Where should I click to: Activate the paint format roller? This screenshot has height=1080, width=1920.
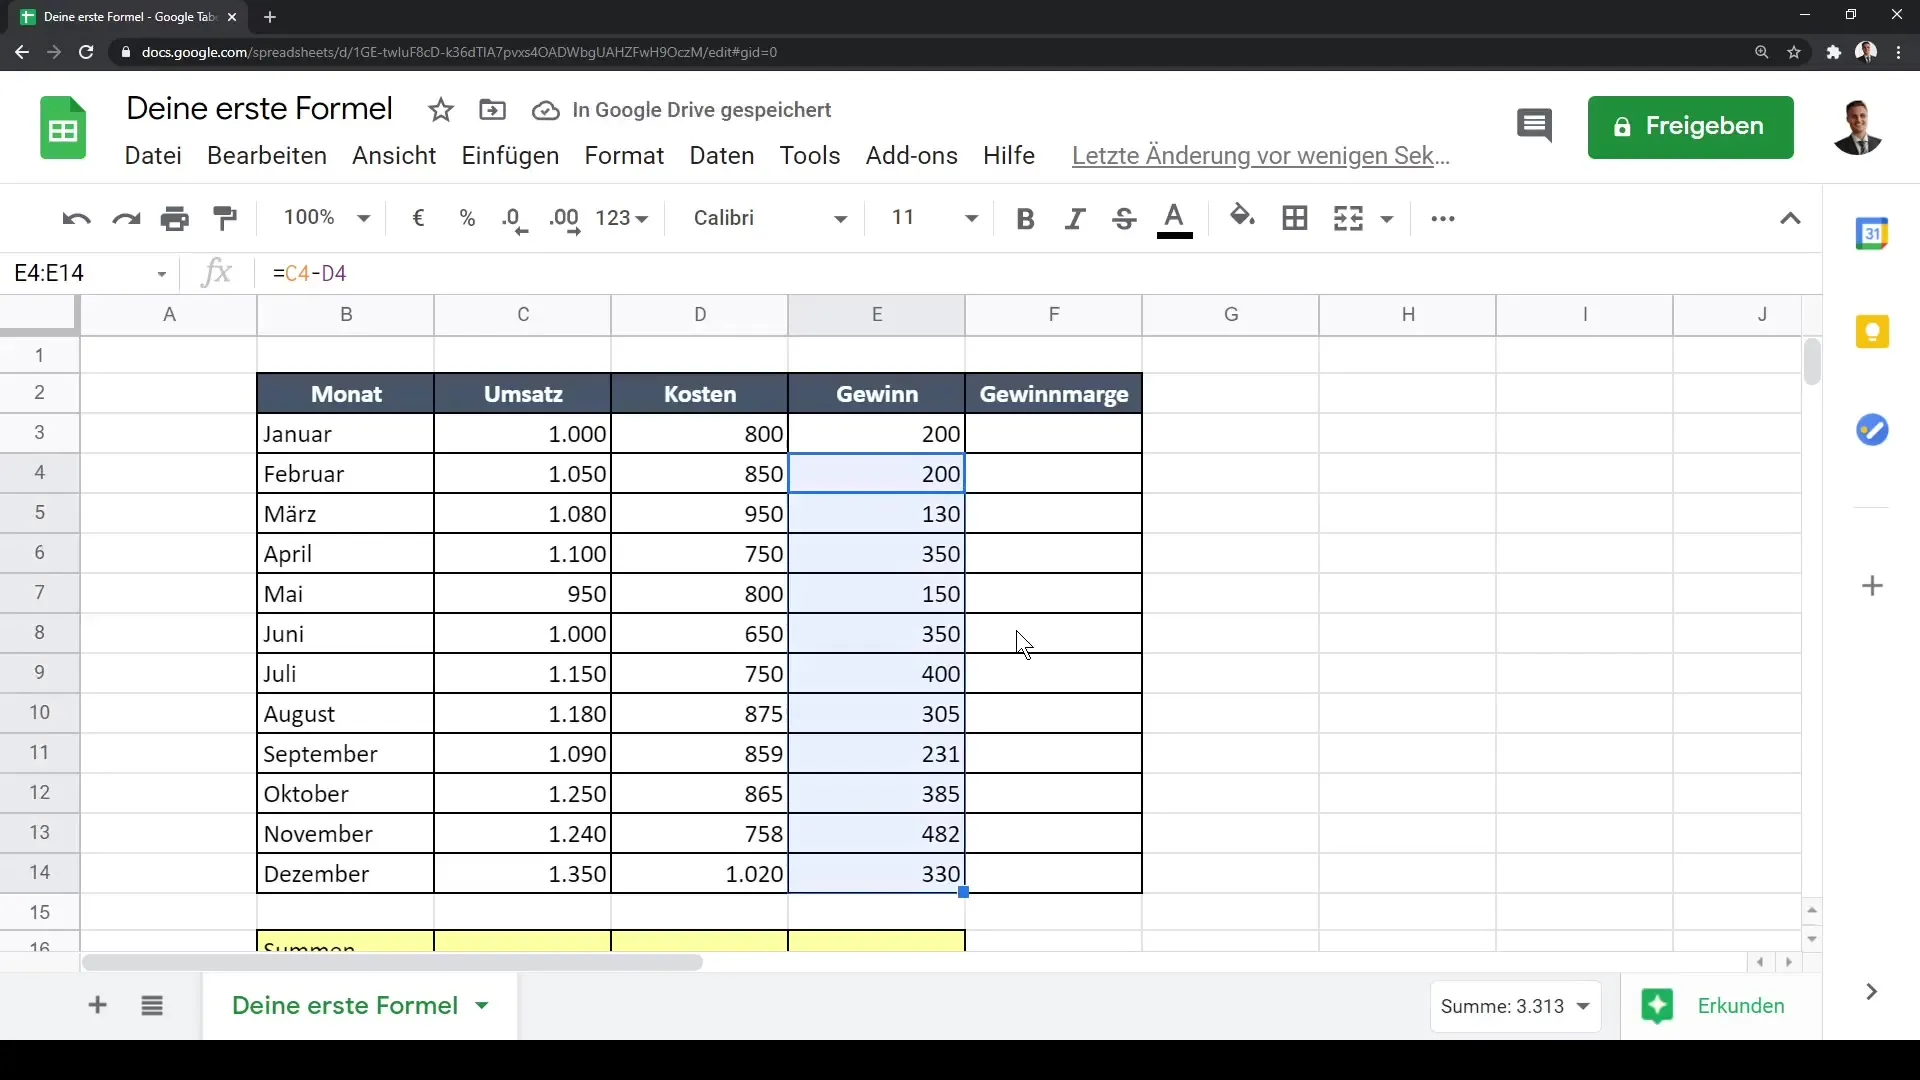225,219
